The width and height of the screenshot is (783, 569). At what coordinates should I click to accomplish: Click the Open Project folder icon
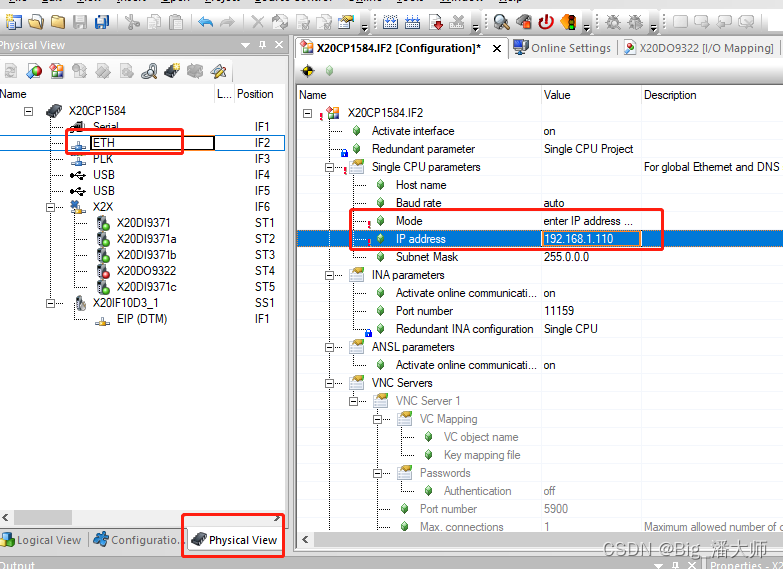[36, 22]
